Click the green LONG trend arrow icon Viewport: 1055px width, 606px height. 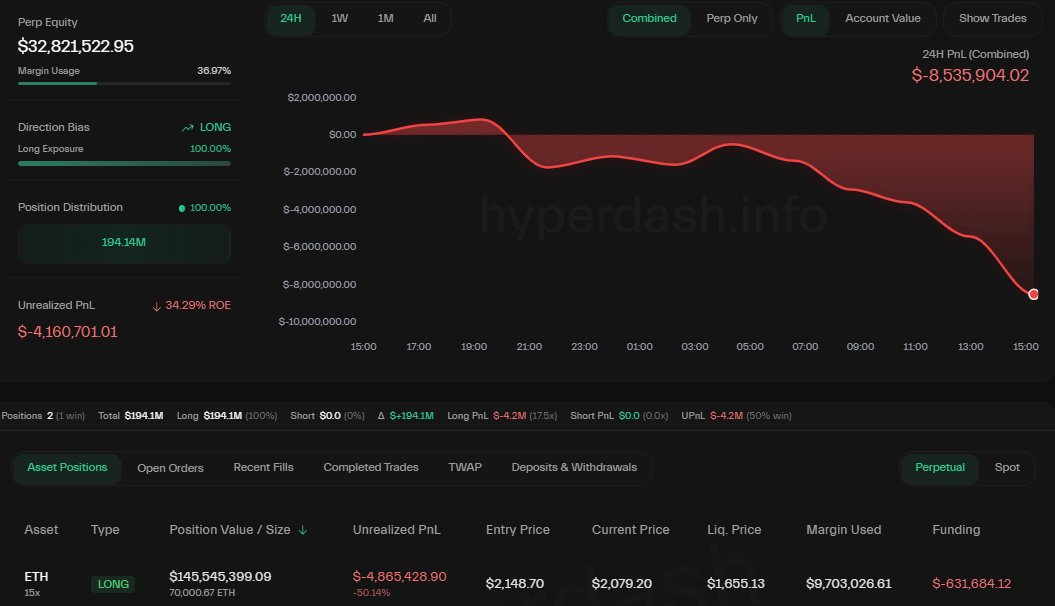coord(186,127)
